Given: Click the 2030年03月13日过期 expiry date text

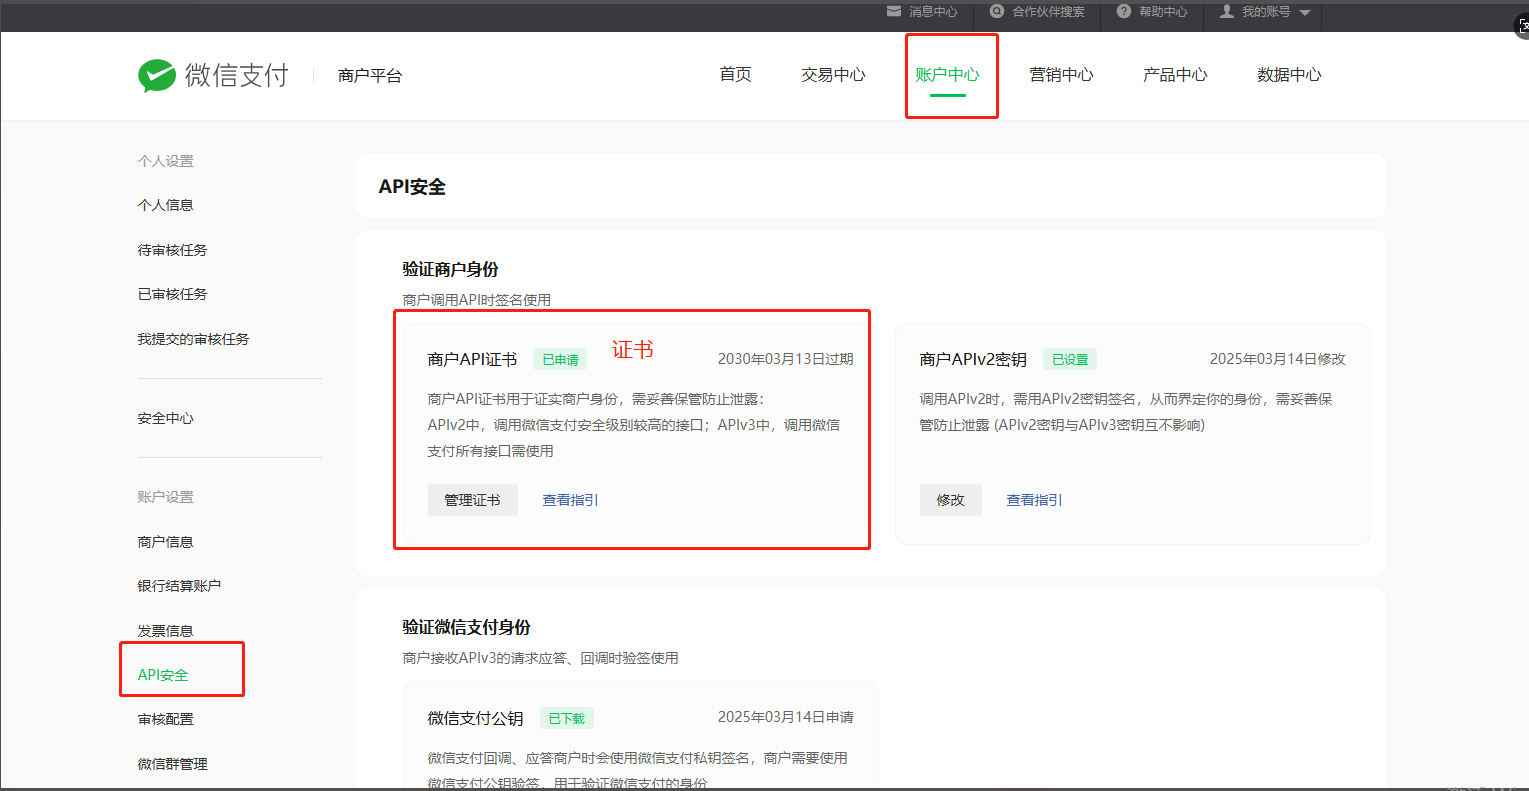Looking at the screenshot, I should click(785, 359).
